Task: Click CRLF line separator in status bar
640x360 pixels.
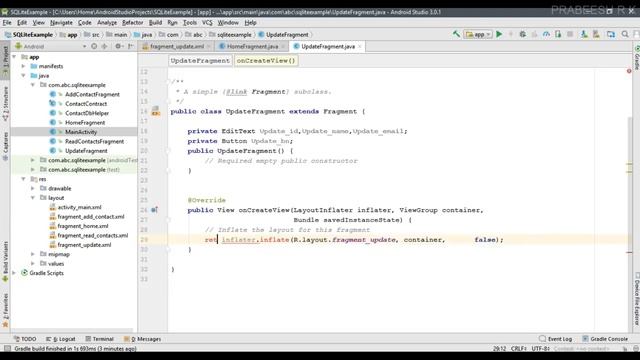Action: [x=519, y=349]
